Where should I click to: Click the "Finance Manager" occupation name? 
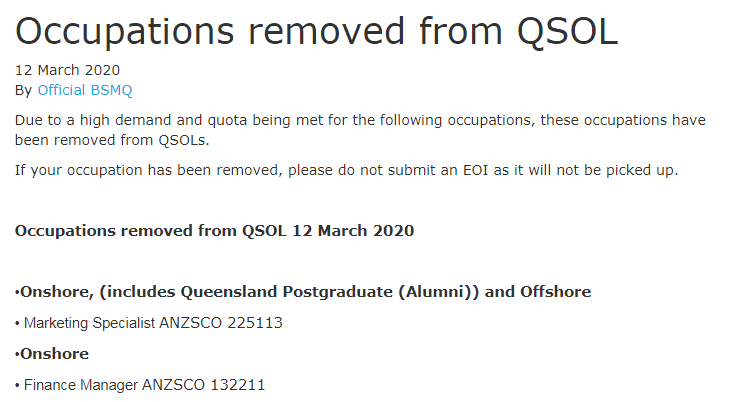click(77, 385)
